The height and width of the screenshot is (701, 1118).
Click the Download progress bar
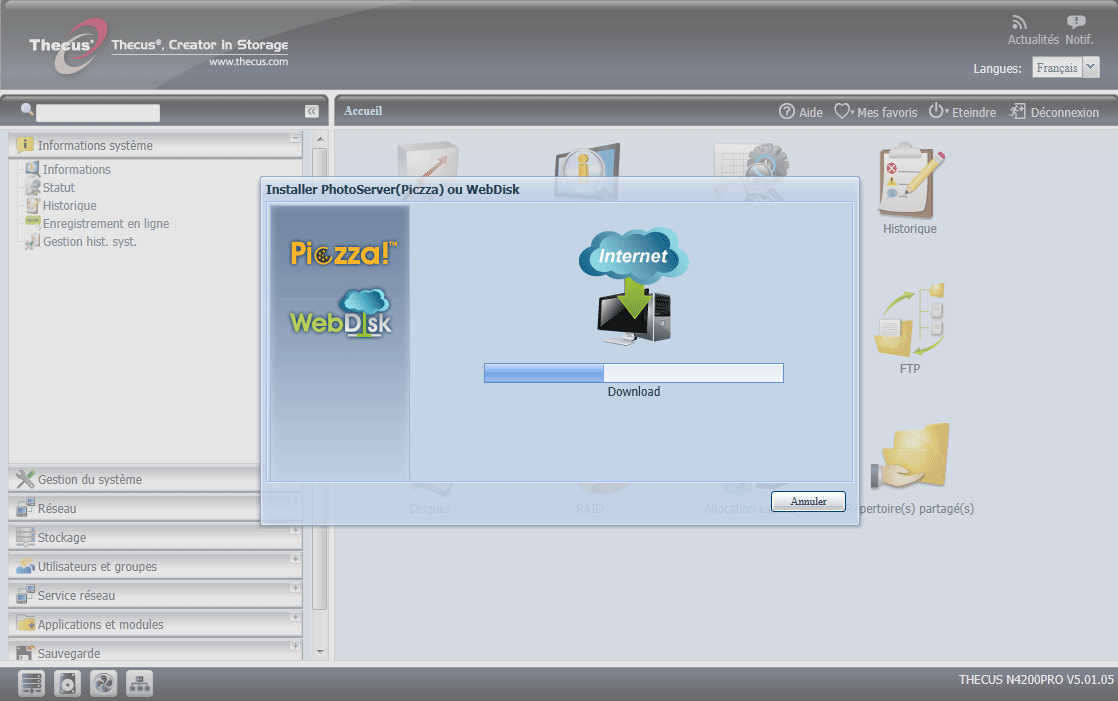point(634,373)
